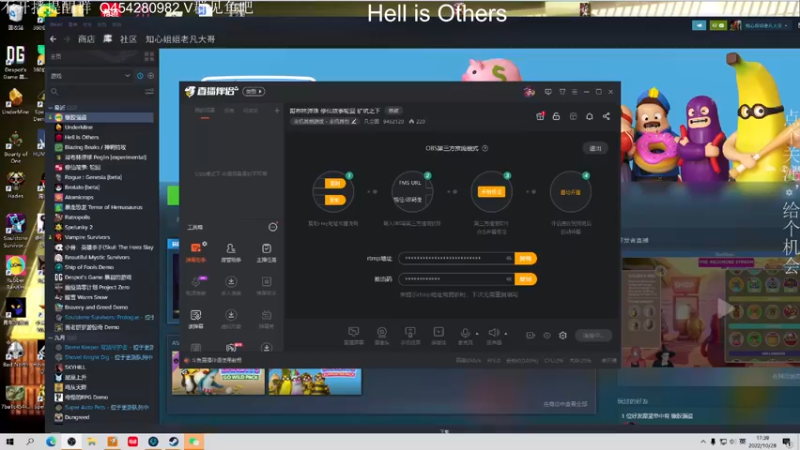800x450 pixels.
Task: Select the first scene tab in streaming app
Action: click(x=205, y=111)
